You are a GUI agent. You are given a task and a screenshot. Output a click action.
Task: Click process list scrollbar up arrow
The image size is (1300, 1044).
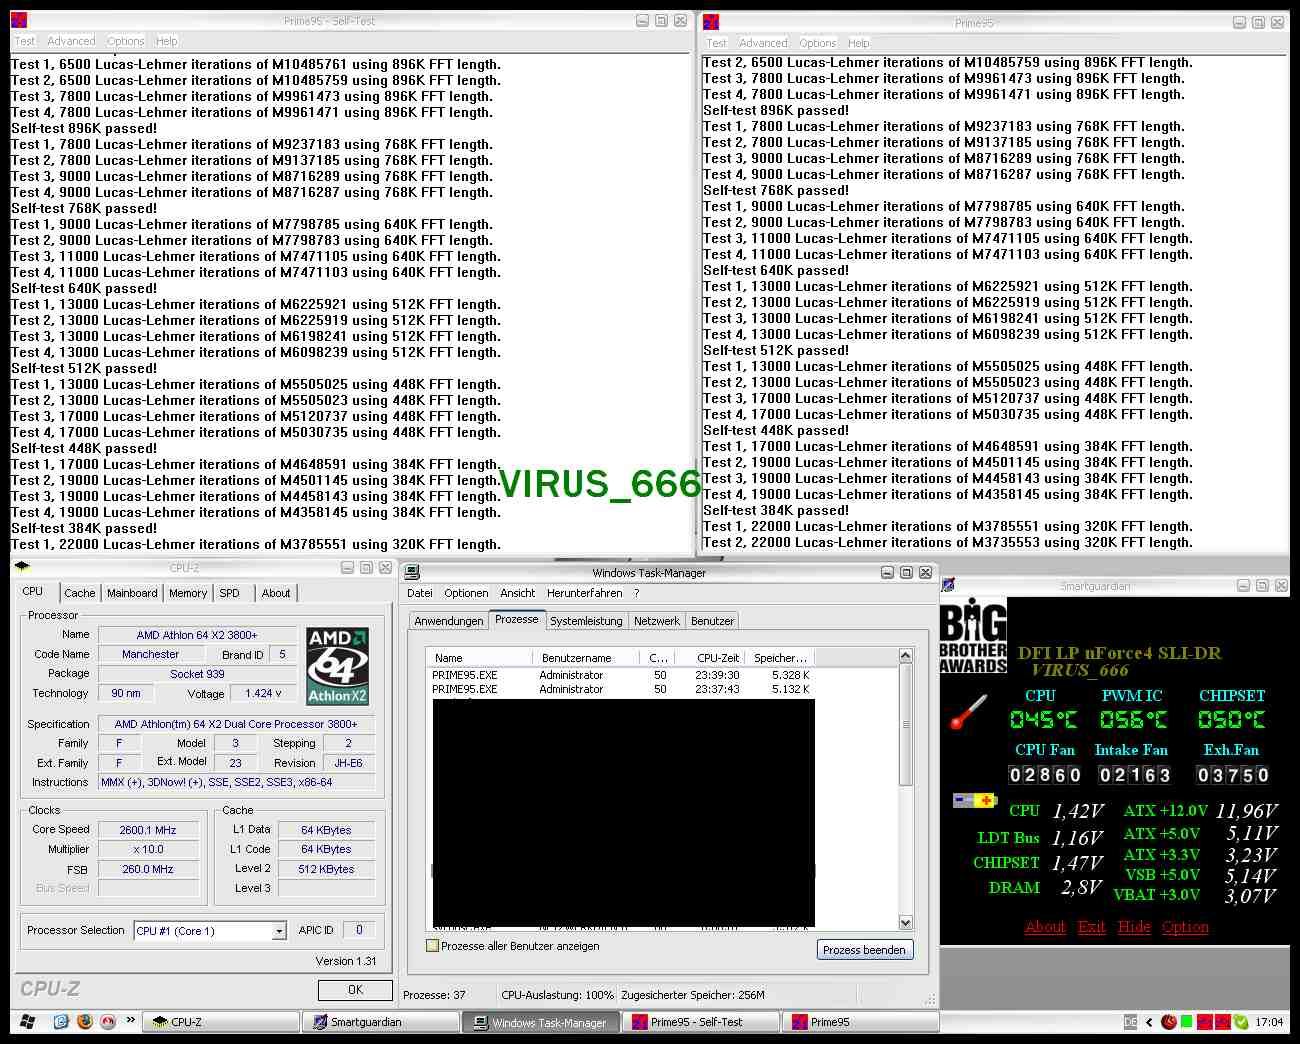click(x=906, y=656)
